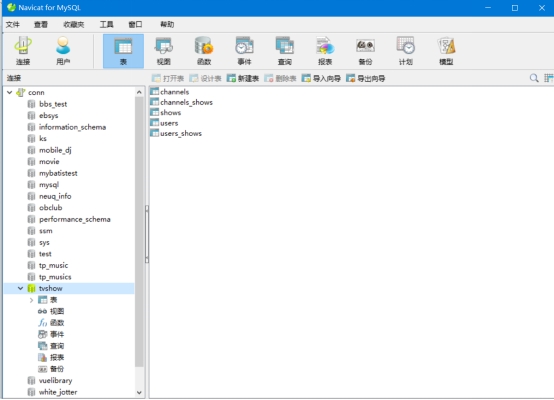Select the 报表 (Report) toolbar icon
The height and width of the screenshot is (400, 554).
[325, 51]
